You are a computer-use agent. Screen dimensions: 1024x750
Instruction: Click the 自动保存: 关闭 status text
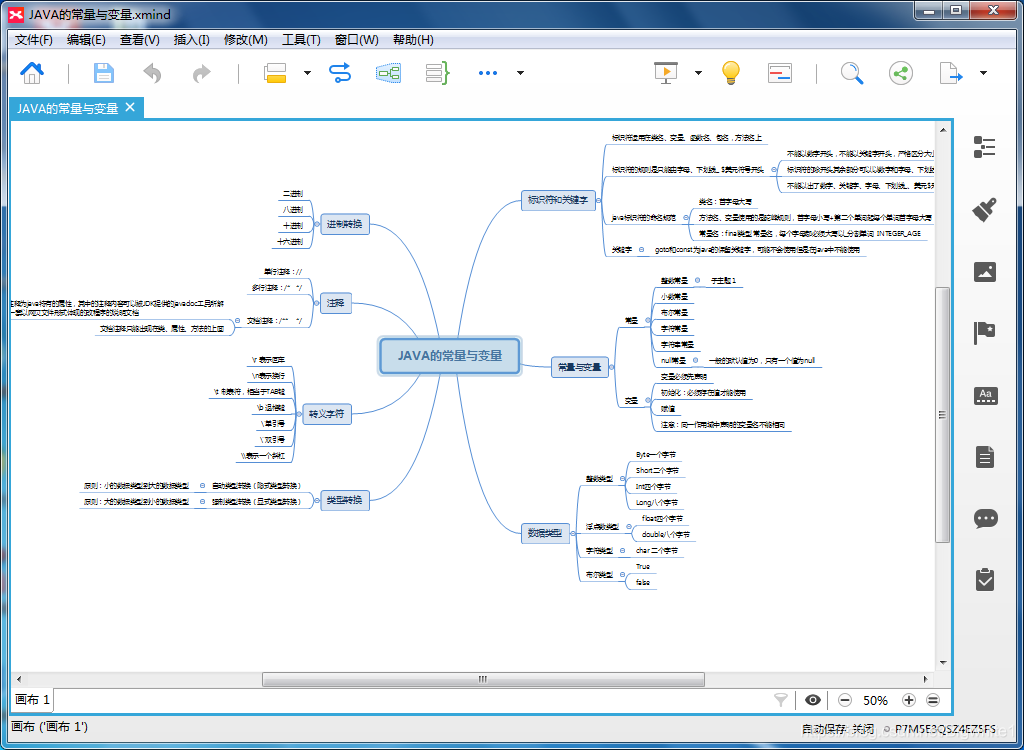pos(838,728)
